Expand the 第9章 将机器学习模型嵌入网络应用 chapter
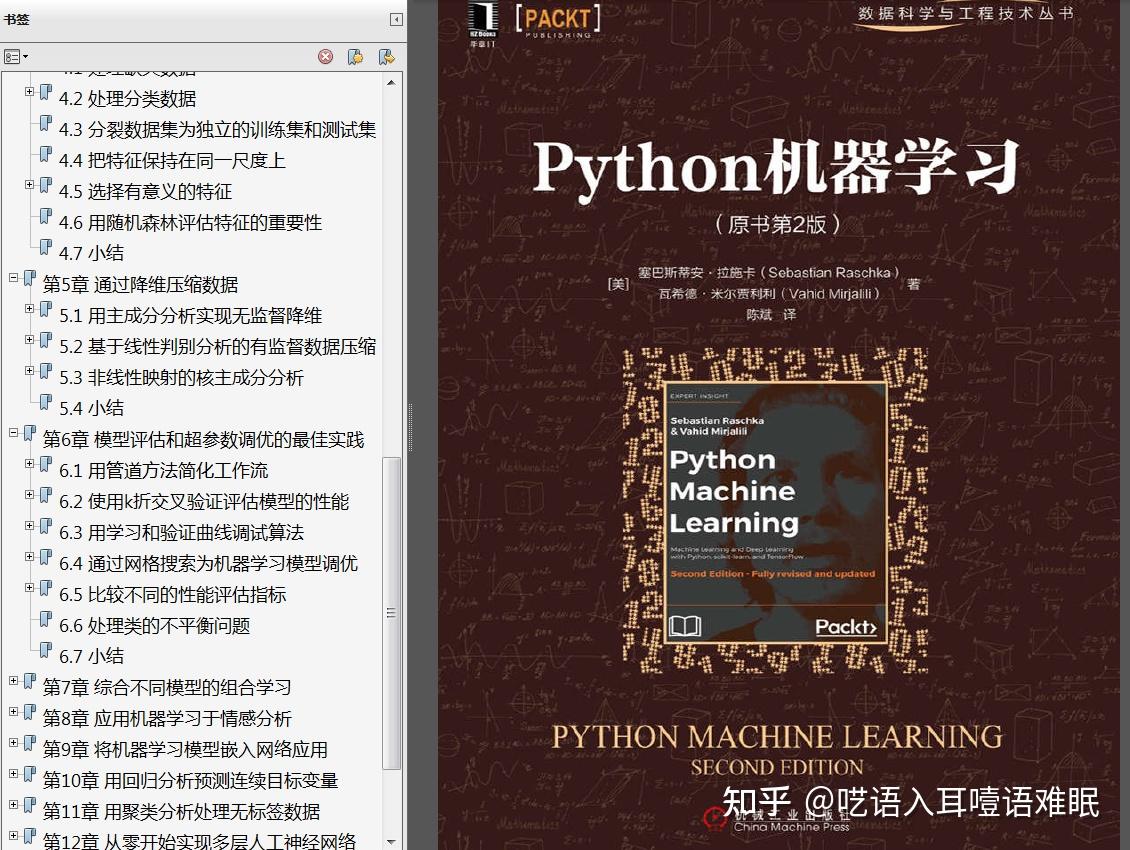The image size is (1130, 850). 13,743
